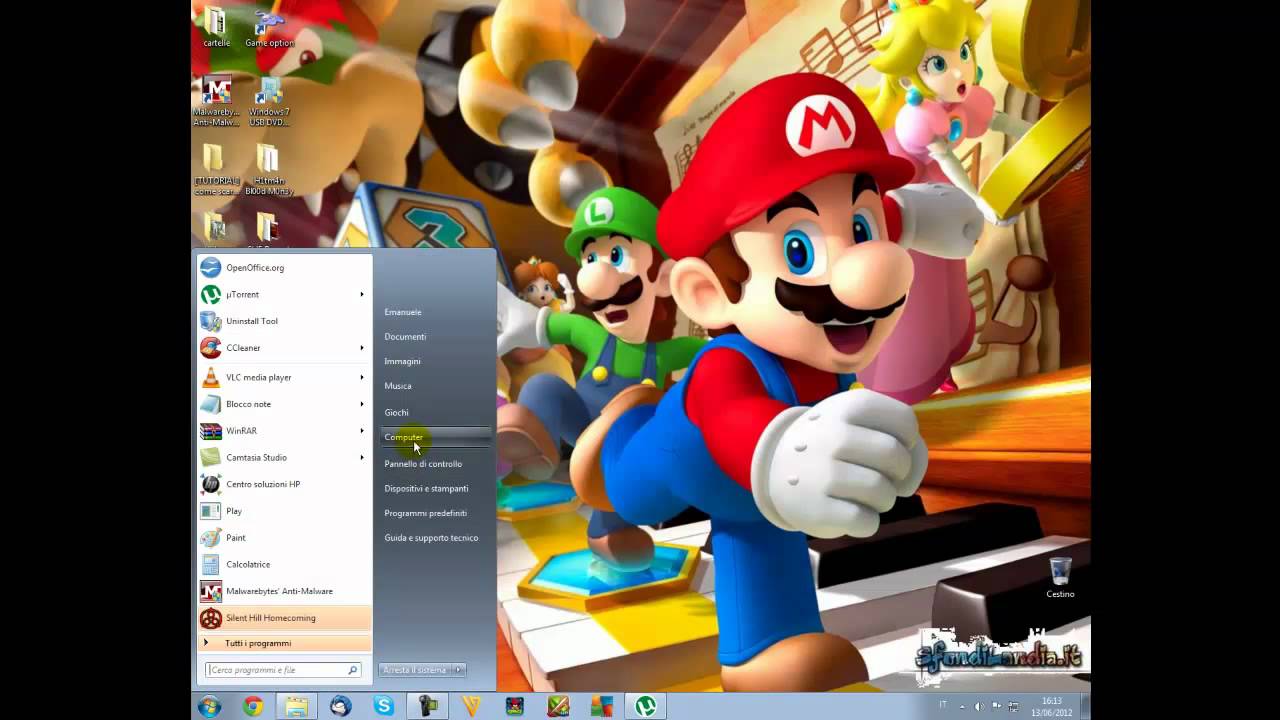
Task: Show hidden system tray icons
Action: point(962,706)
